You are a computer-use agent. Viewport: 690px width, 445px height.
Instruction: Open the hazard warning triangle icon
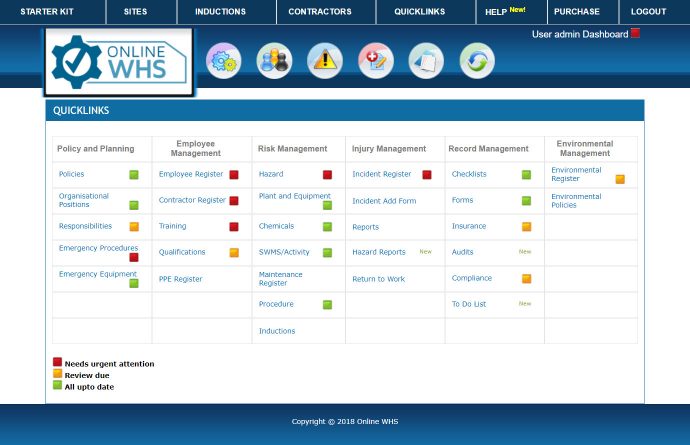click(x=325, y=61)
